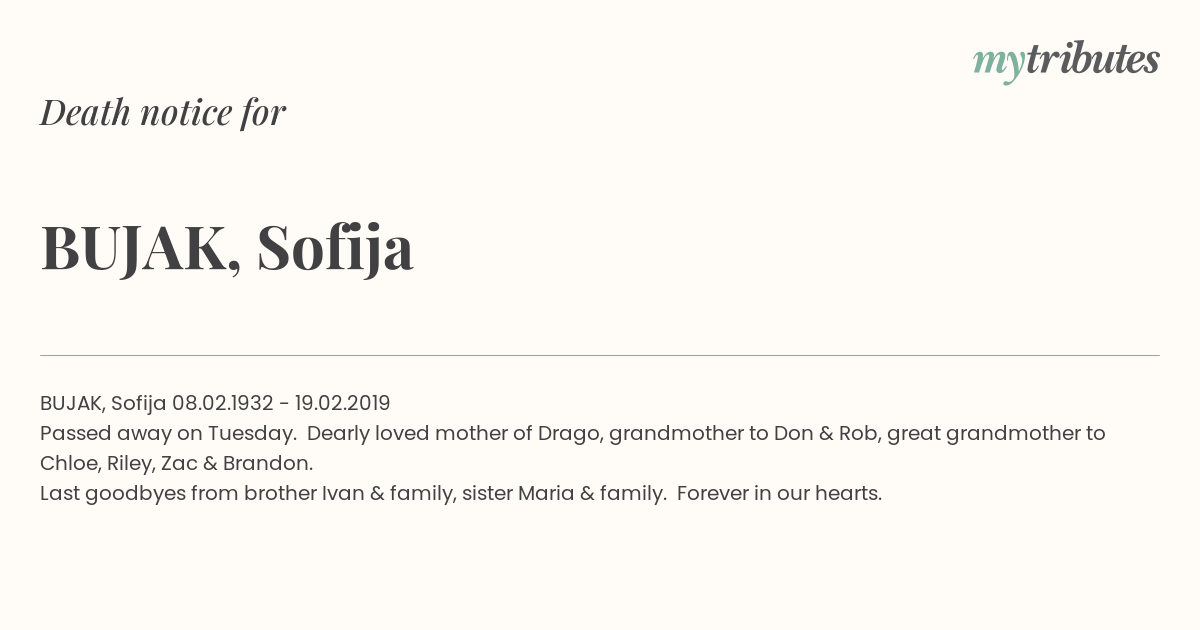Click the names "Chloe, Riley, Zac & Brandon"
This screenshot has width=1200, height=630.
[x=175, y=463]
